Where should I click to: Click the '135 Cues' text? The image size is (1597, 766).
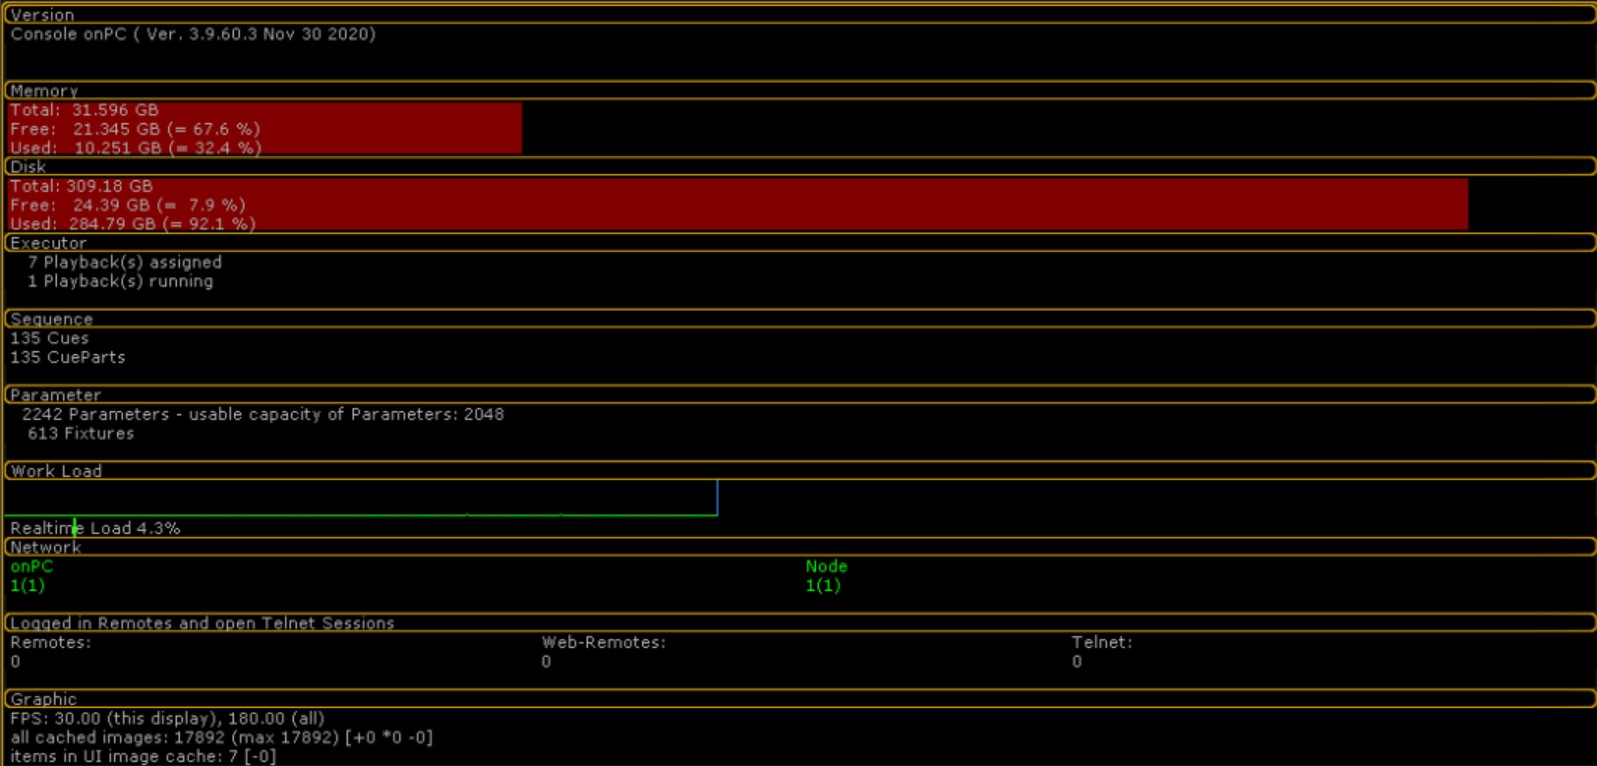(49, 338)
